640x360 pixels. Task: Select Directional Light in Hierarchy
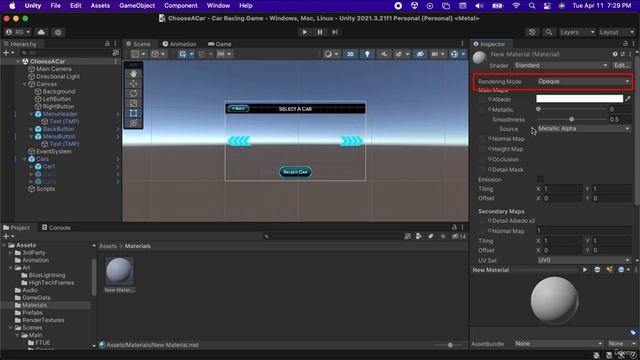[58, 76]
